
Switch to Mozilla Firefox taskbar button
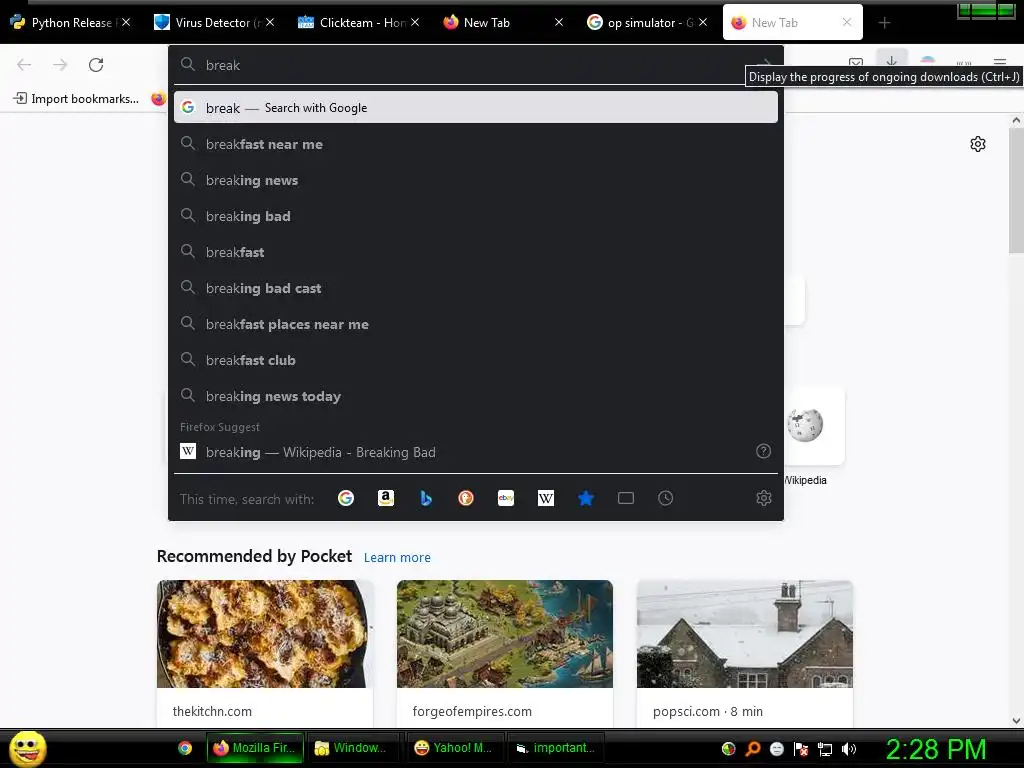pyautogui.click(x=255, y=748)
